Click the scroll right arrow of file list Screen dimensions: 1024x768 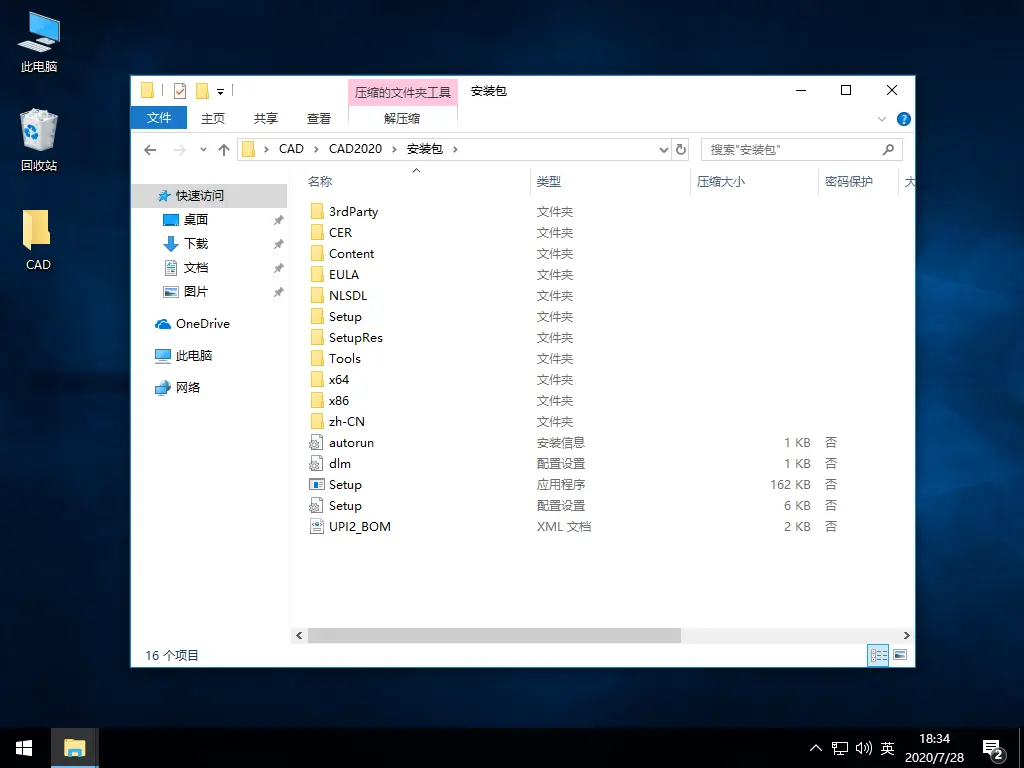pos(906,635)
